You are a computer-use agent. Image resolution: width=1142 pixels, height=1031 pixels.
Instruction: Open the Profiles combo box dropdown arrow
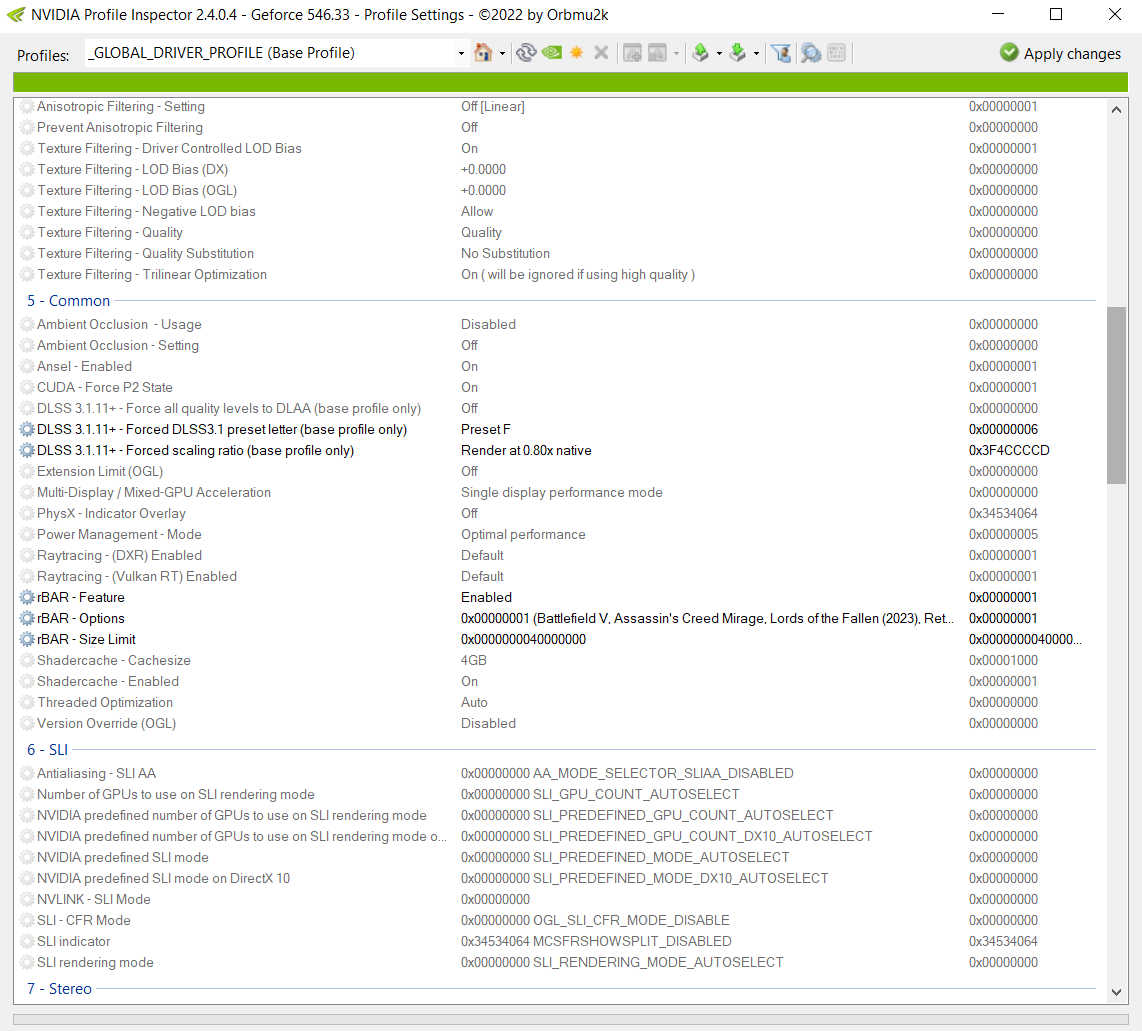(461, 53)
